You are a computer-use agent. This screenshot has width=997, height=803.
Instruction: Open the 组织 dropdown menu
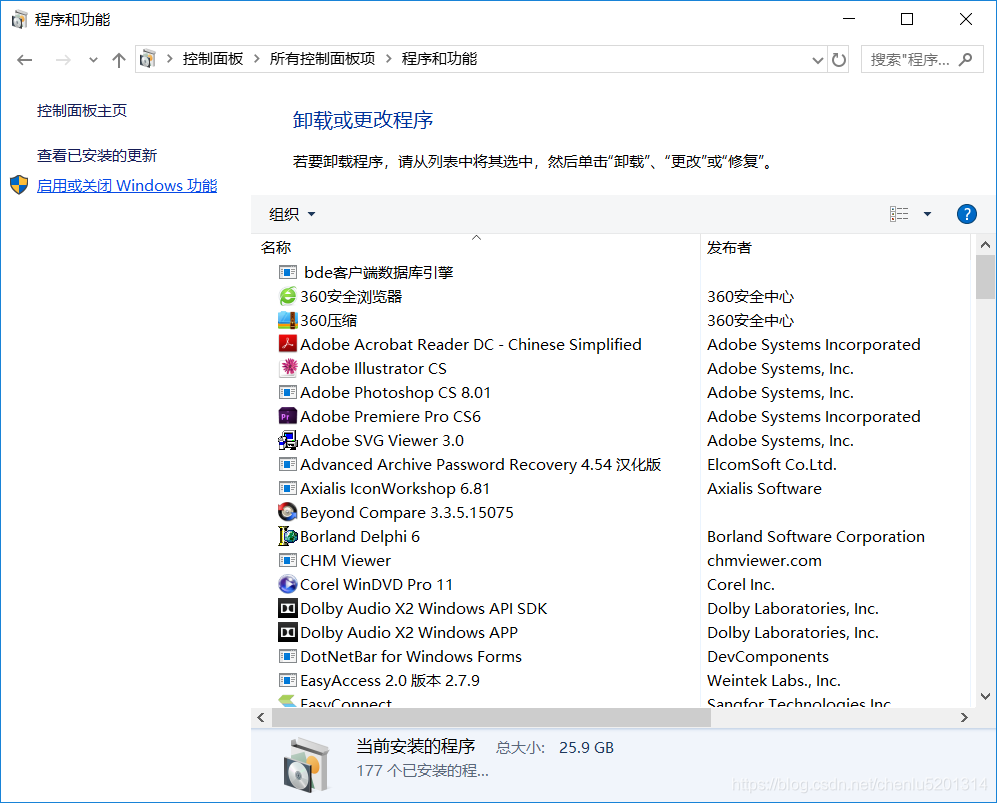[x=292, y=214]
